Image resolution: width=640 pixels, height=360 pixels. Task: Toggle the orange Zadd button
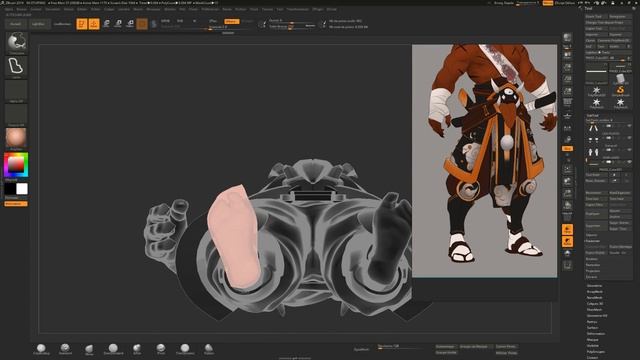coord(231,21)
